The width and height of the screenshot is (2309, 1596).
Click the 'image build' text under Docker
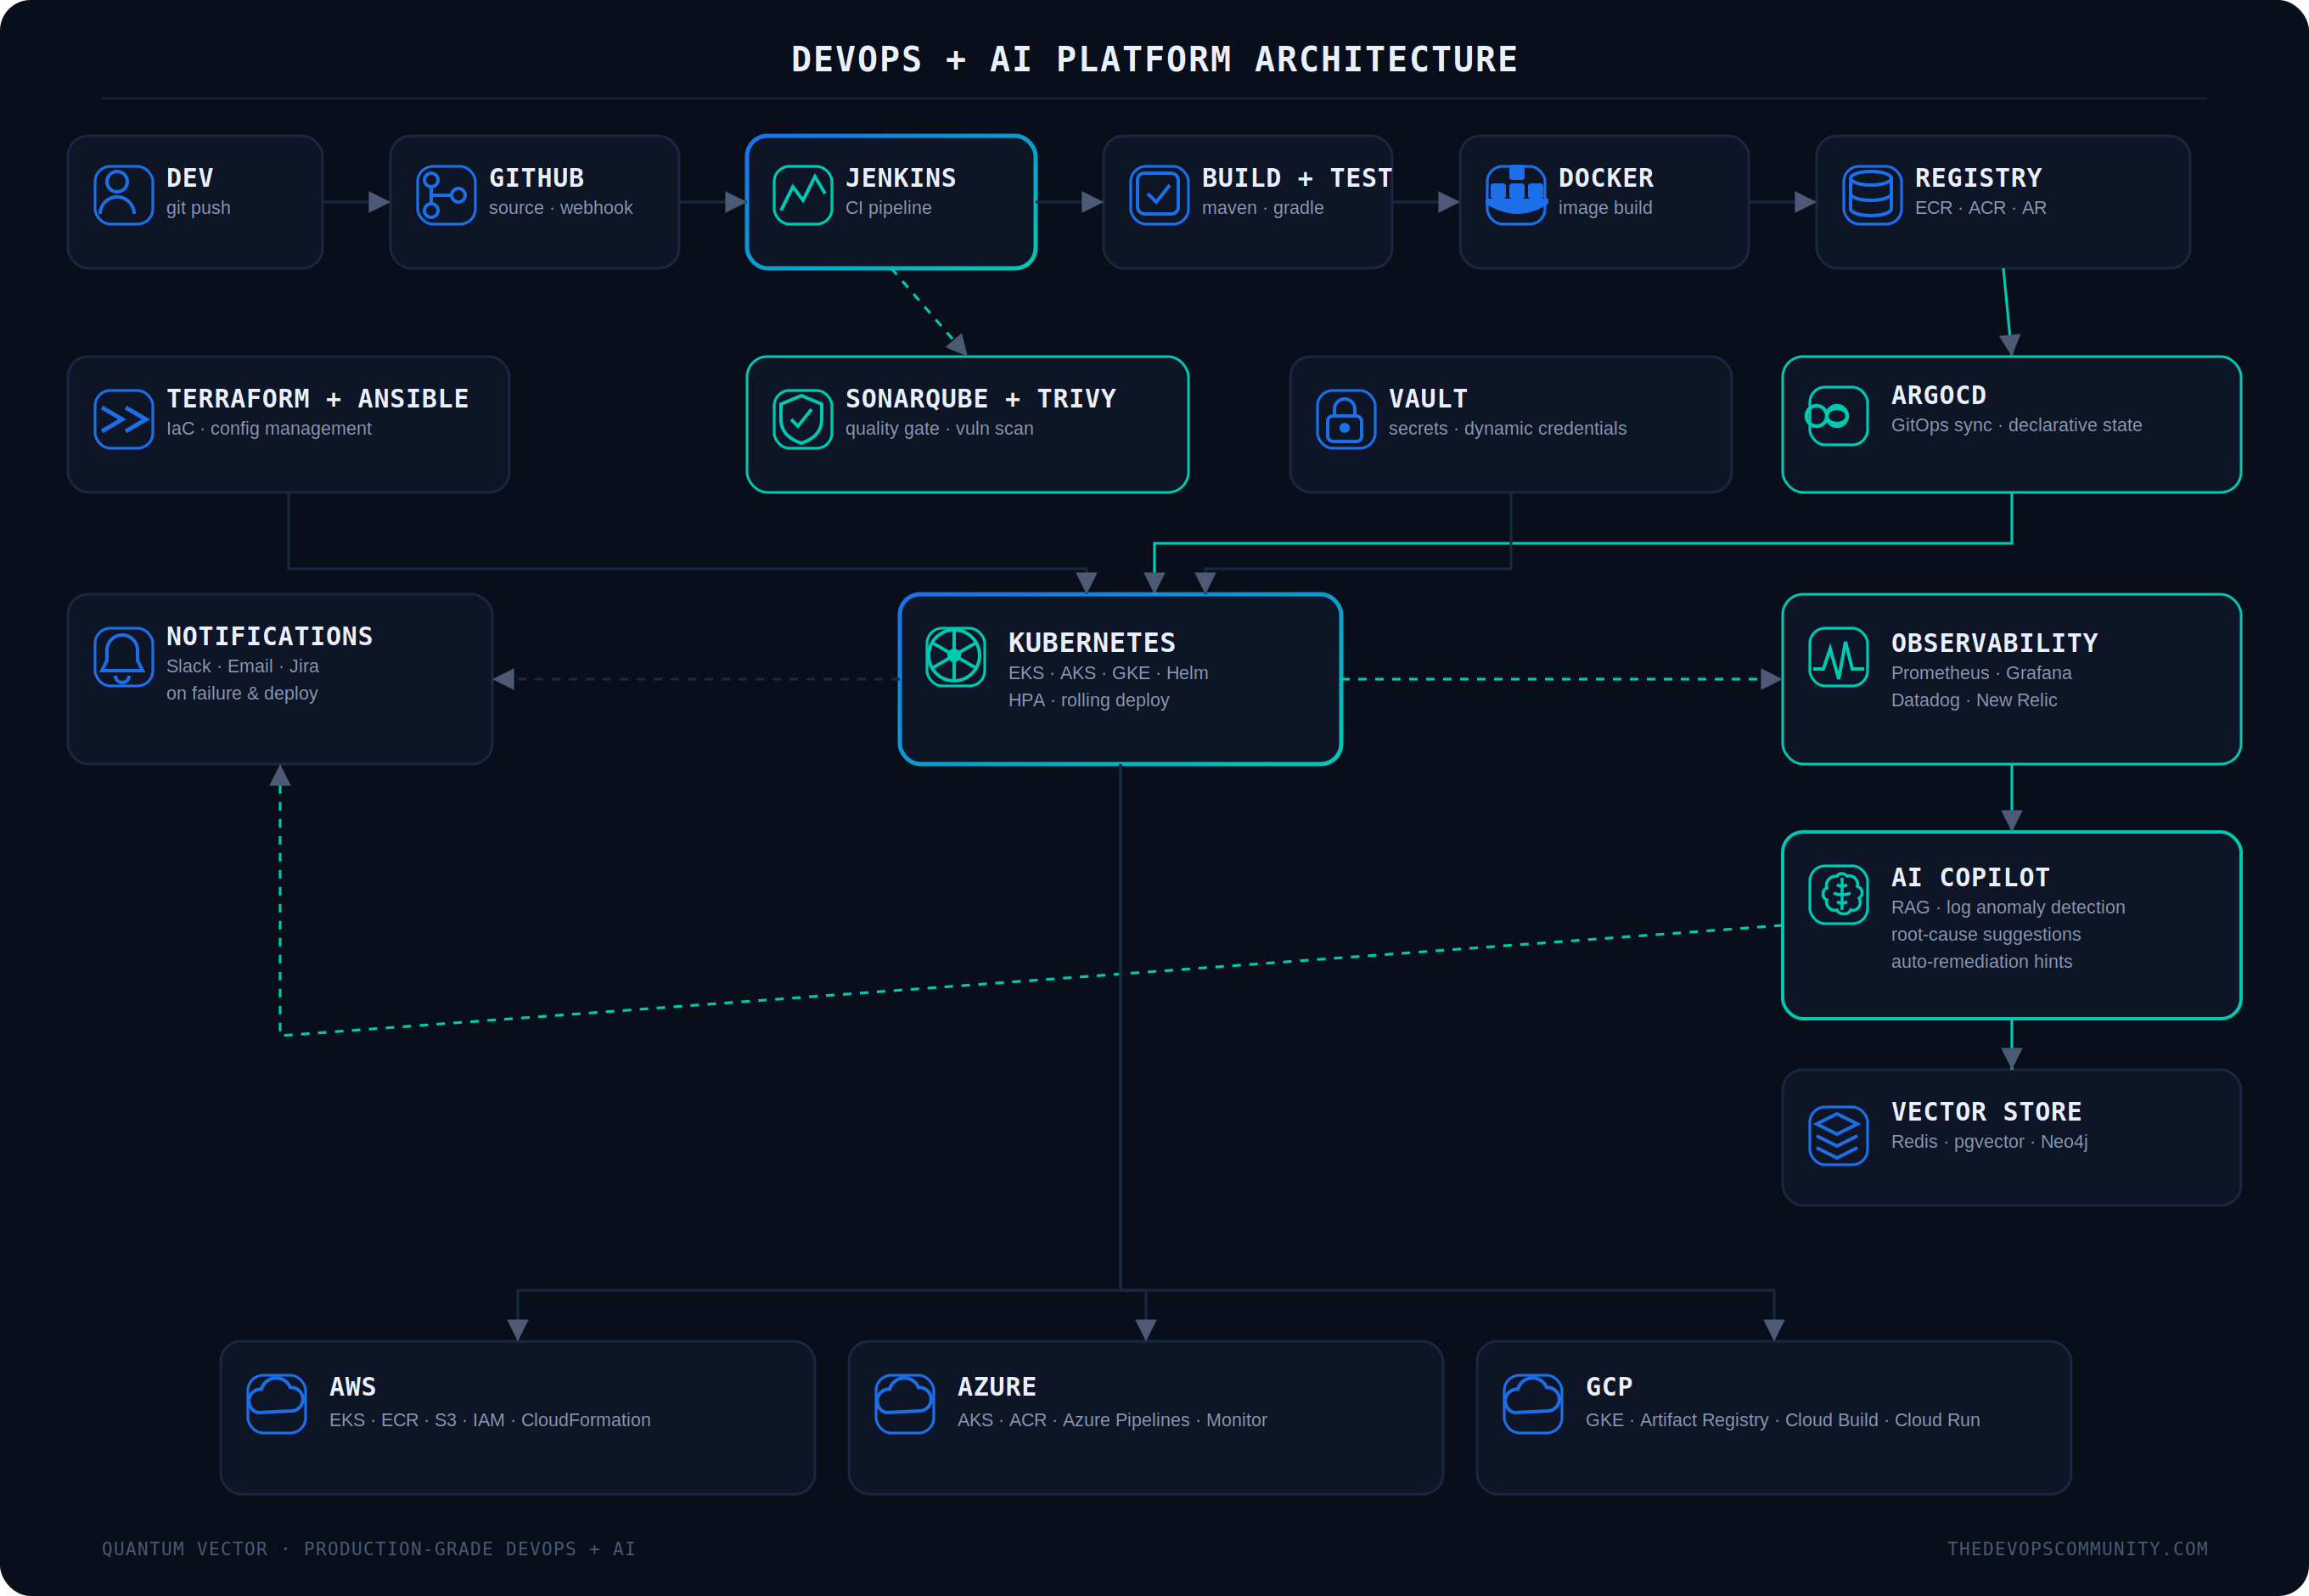[1605, 208]
